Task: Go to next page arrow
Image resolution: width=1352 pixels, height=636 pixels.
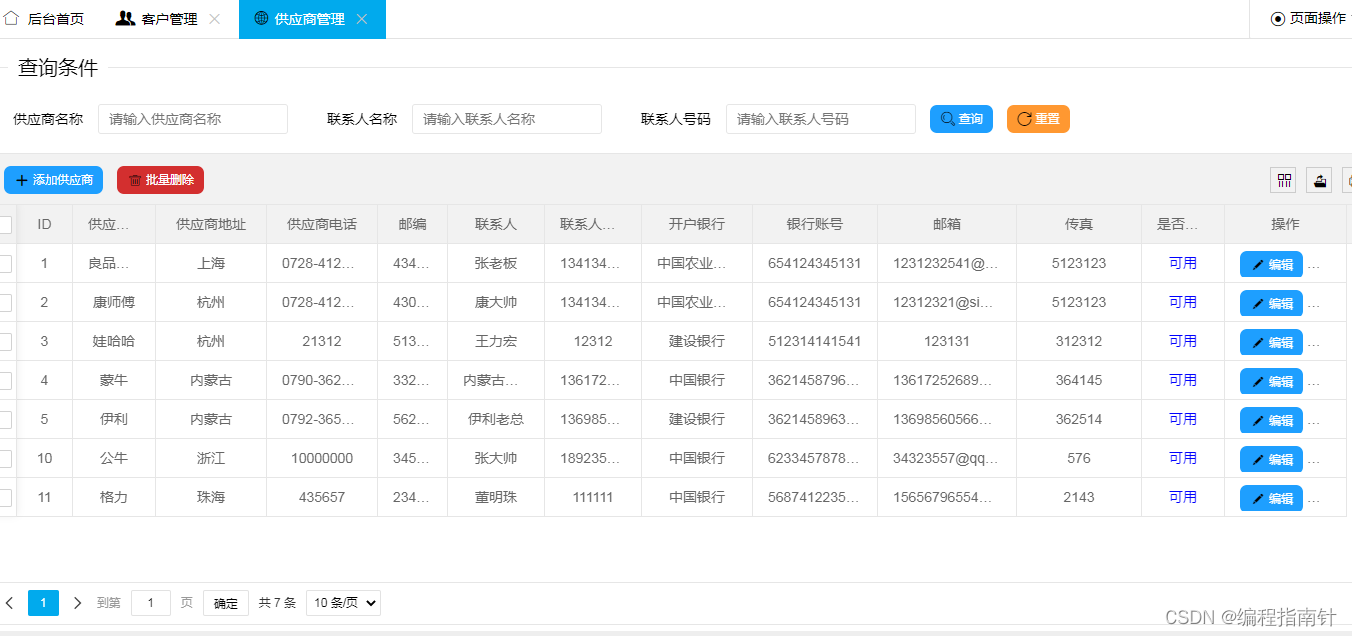Action: tap(78, 603)
